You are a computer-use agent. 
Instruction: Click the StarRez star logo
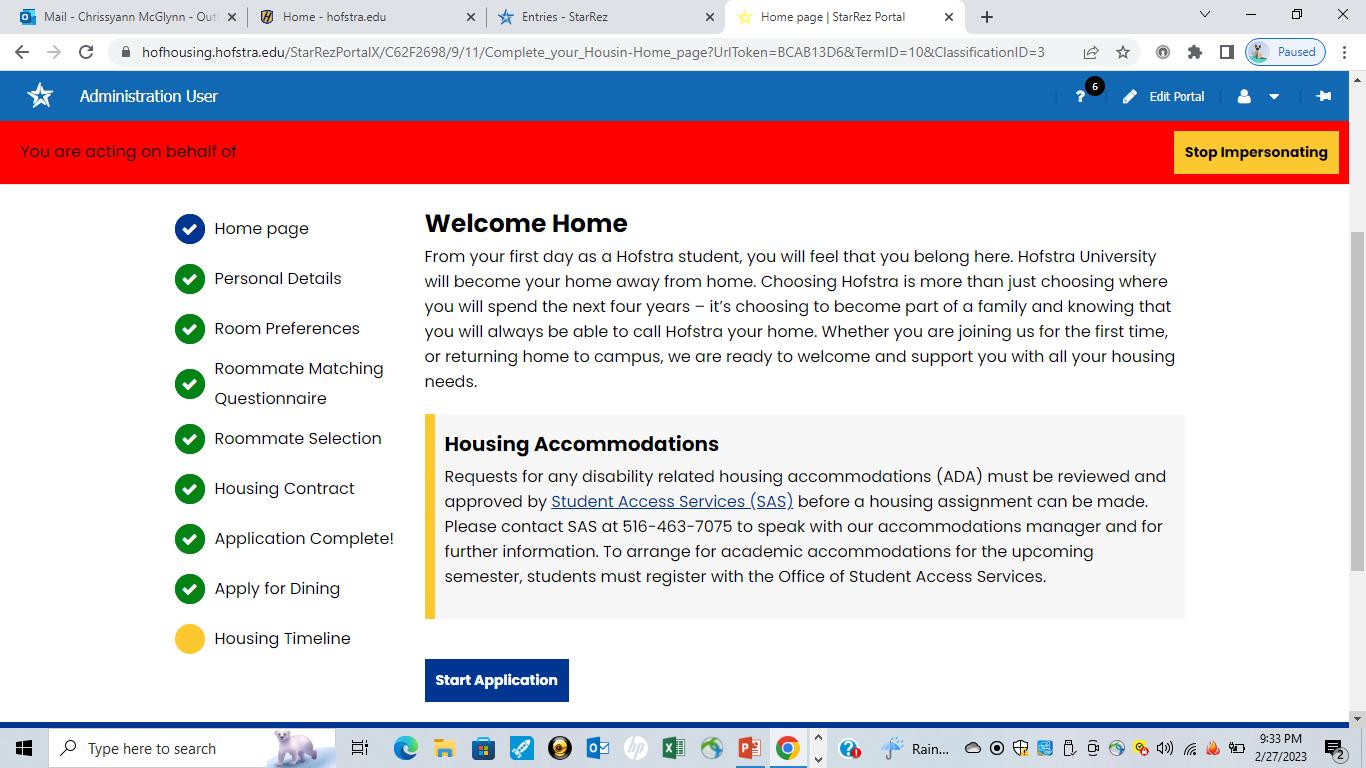40,96
